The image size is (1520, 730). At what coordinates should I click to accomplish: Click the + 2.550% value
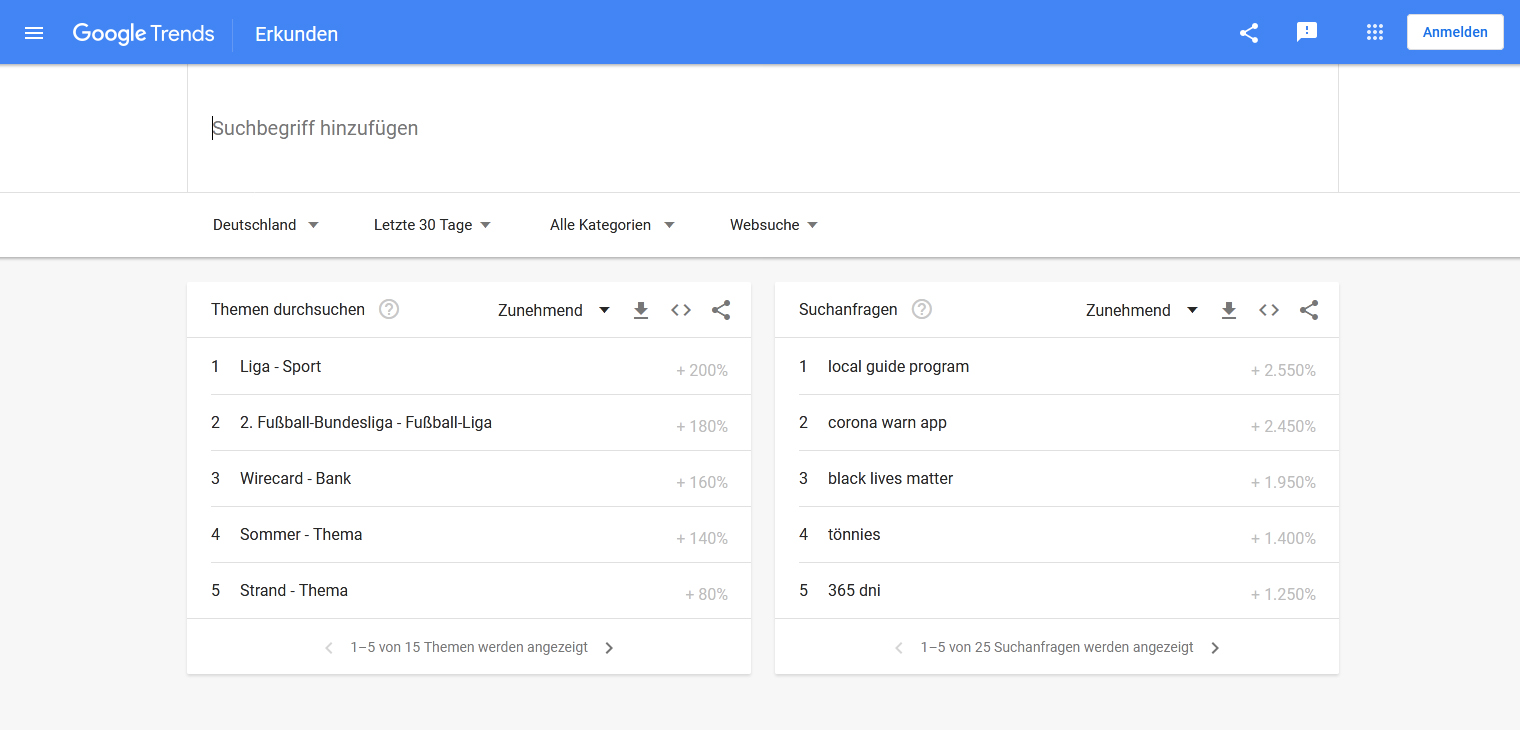coord(1283,371)
